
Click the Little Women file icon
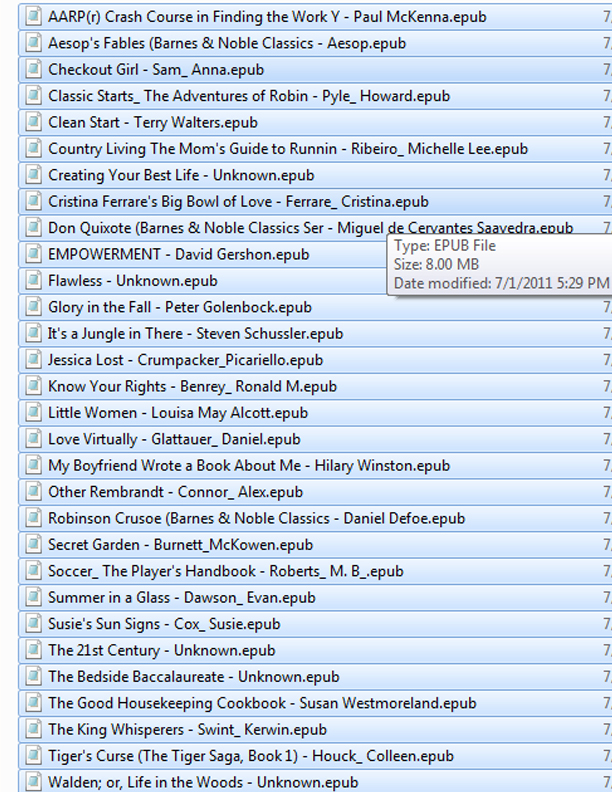click(x=33, y=412)
